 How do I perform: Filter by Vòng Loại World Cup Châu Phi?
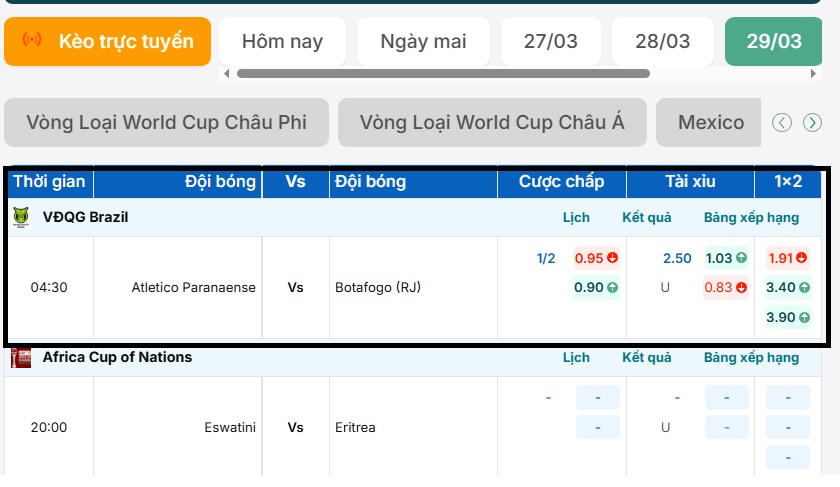(167, 123)
